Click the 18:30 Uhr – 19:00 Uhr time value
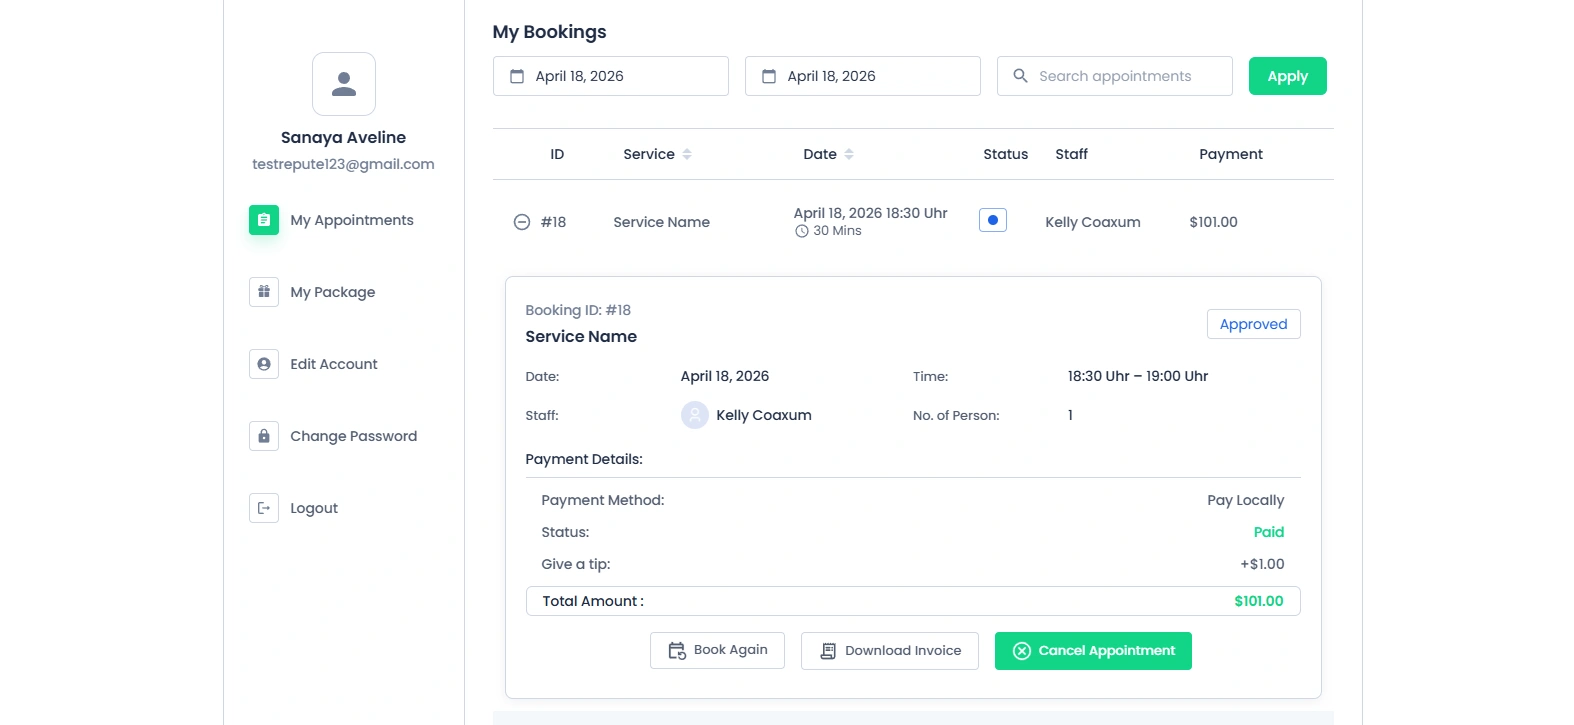The width and height of the screenshot is (1574, 725). tap(1138, 376)
